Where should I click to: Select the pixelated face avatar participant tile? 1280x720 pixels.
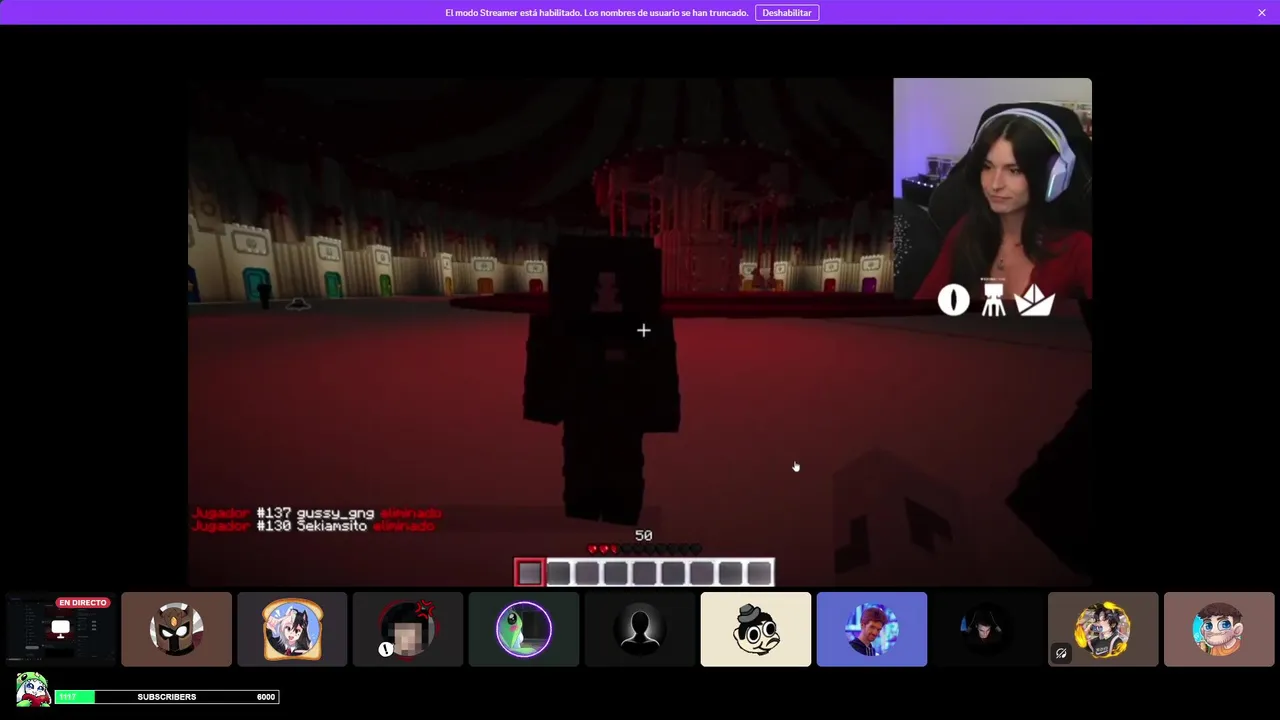(408, 629)
